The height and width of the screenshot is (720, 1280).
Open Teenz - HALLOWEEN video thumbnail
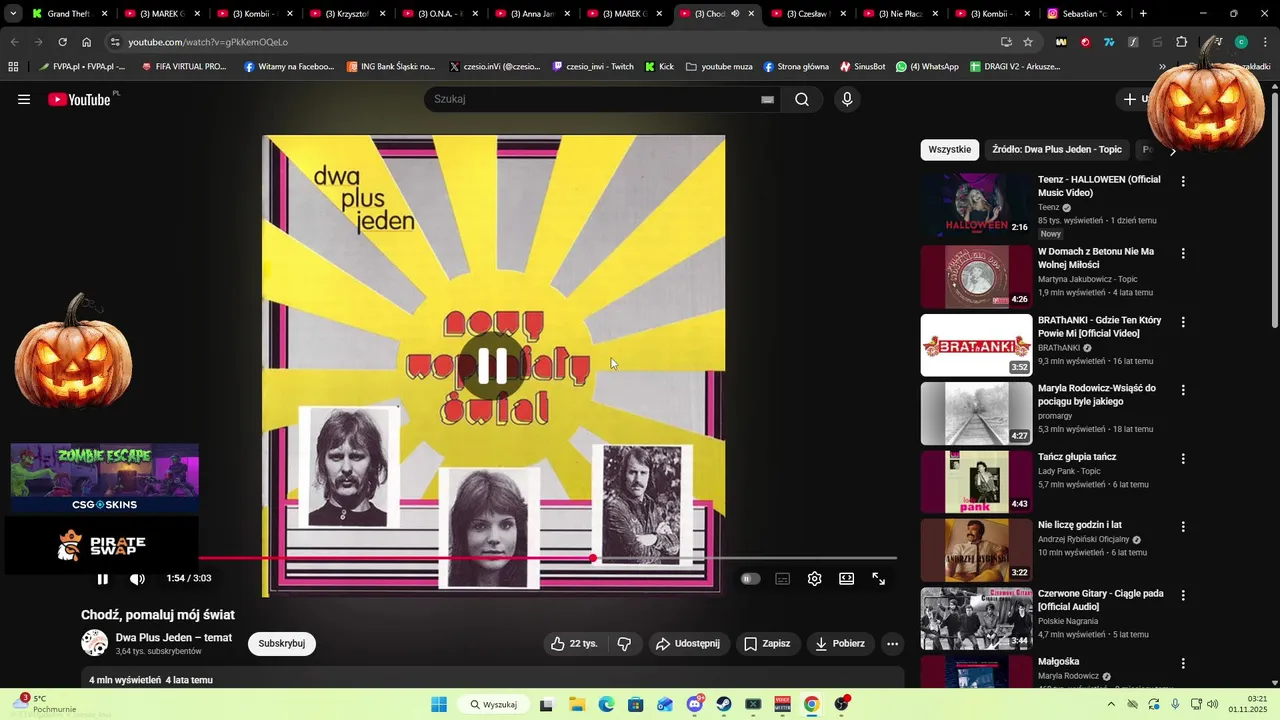[x=976, y=205]
